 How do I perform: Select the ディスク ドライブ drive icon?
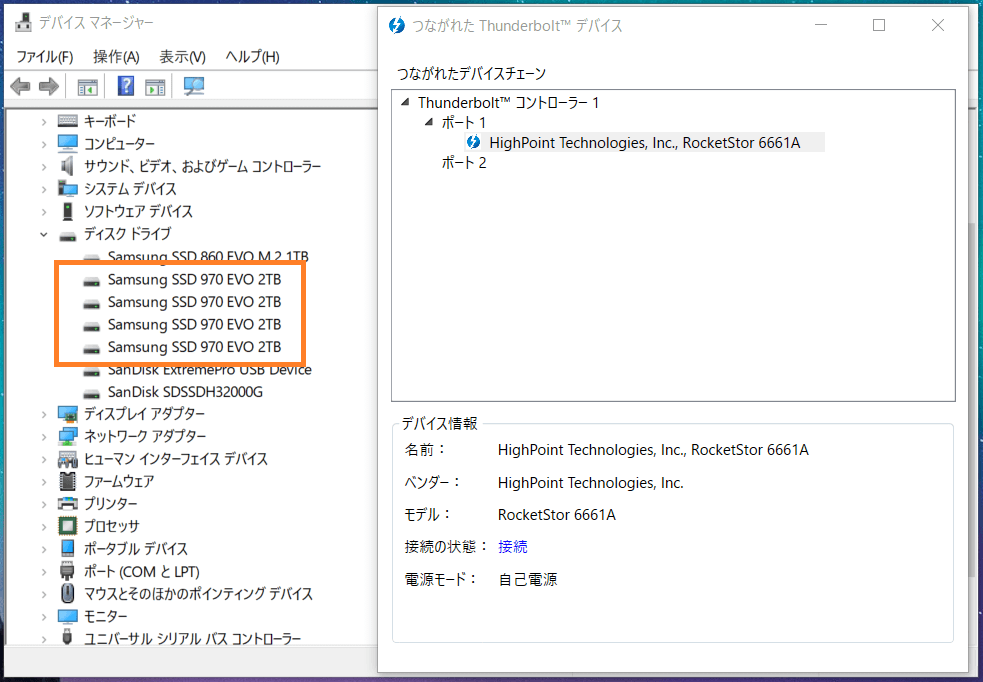pos(68,235)
